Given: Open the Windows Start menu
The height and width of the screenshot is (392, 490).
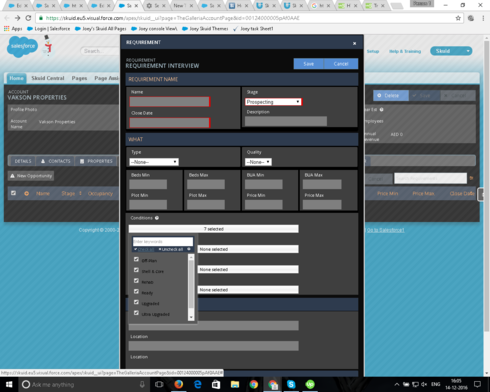Looking at the screenshot, I should tap(9, 384).
